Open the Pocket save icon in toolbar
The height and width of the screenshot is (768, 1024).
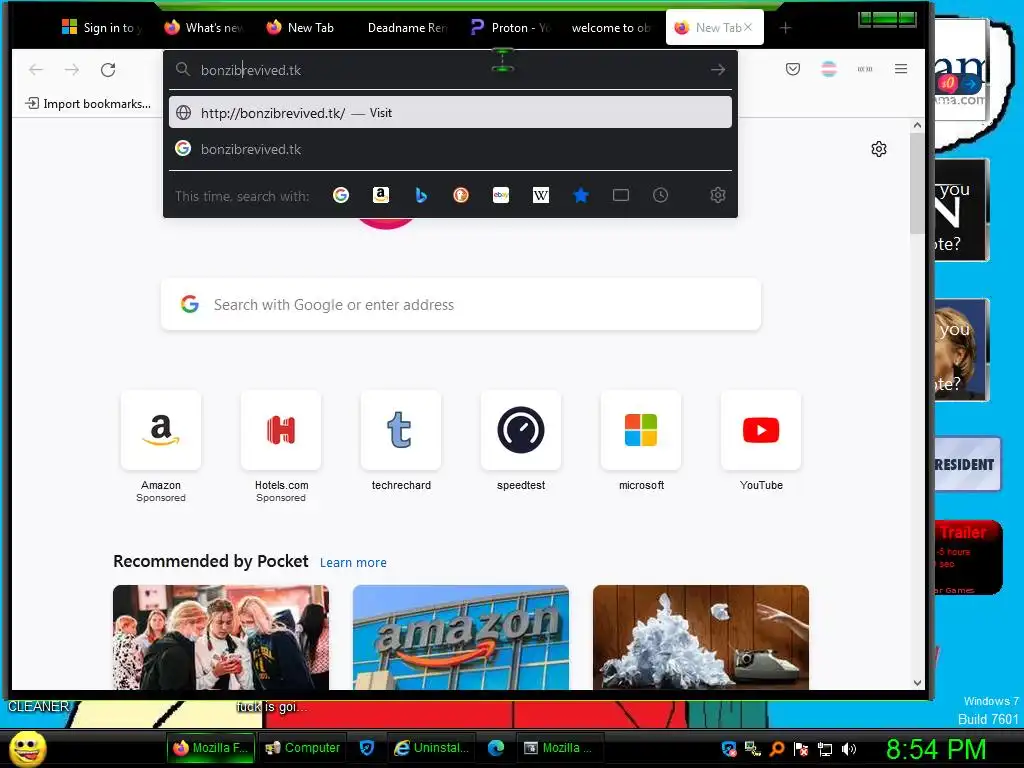coord(793,69)
